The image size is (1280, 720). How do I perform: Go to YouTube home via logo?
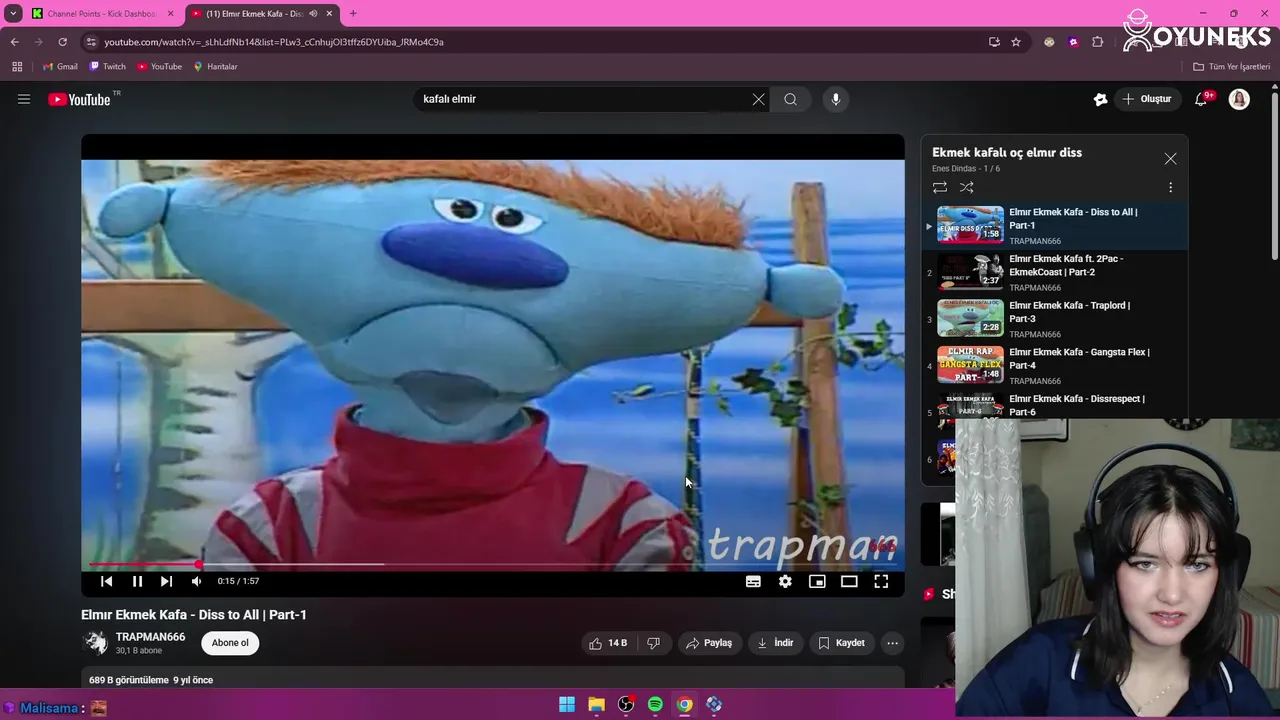(79, 99)
